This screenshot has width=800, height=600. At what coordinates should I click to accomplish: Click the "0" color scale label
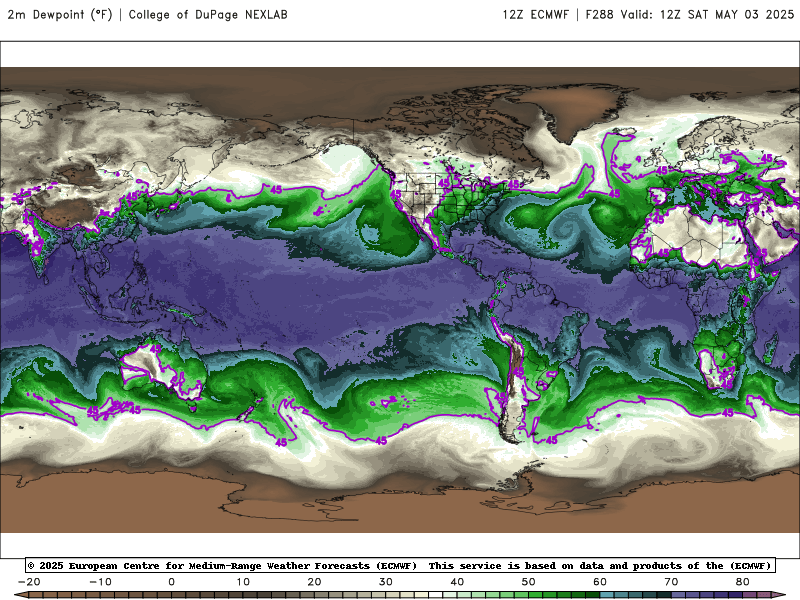[x=171, y=582]
